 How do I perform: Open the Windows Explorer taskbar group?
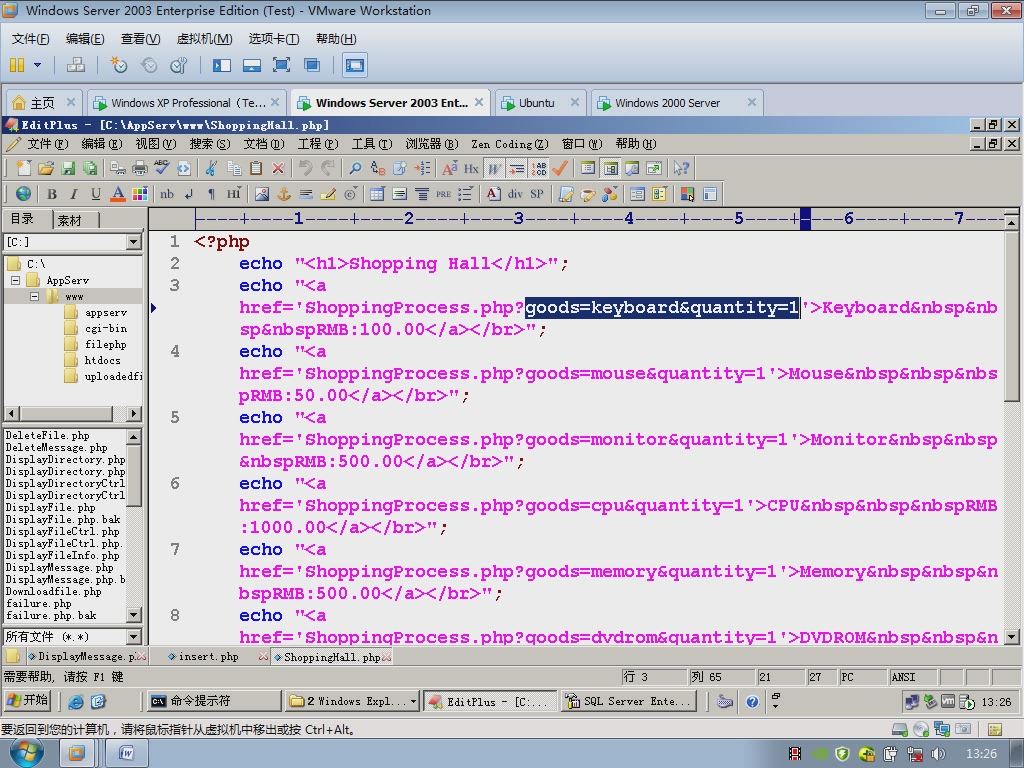[353, 701]
